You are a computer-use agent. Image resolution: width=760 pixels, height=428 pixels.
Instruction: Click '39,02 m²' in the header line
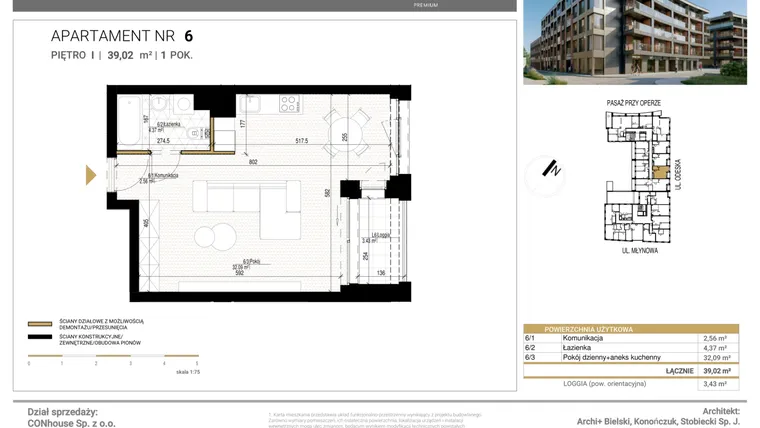click(x=129, y=55)
